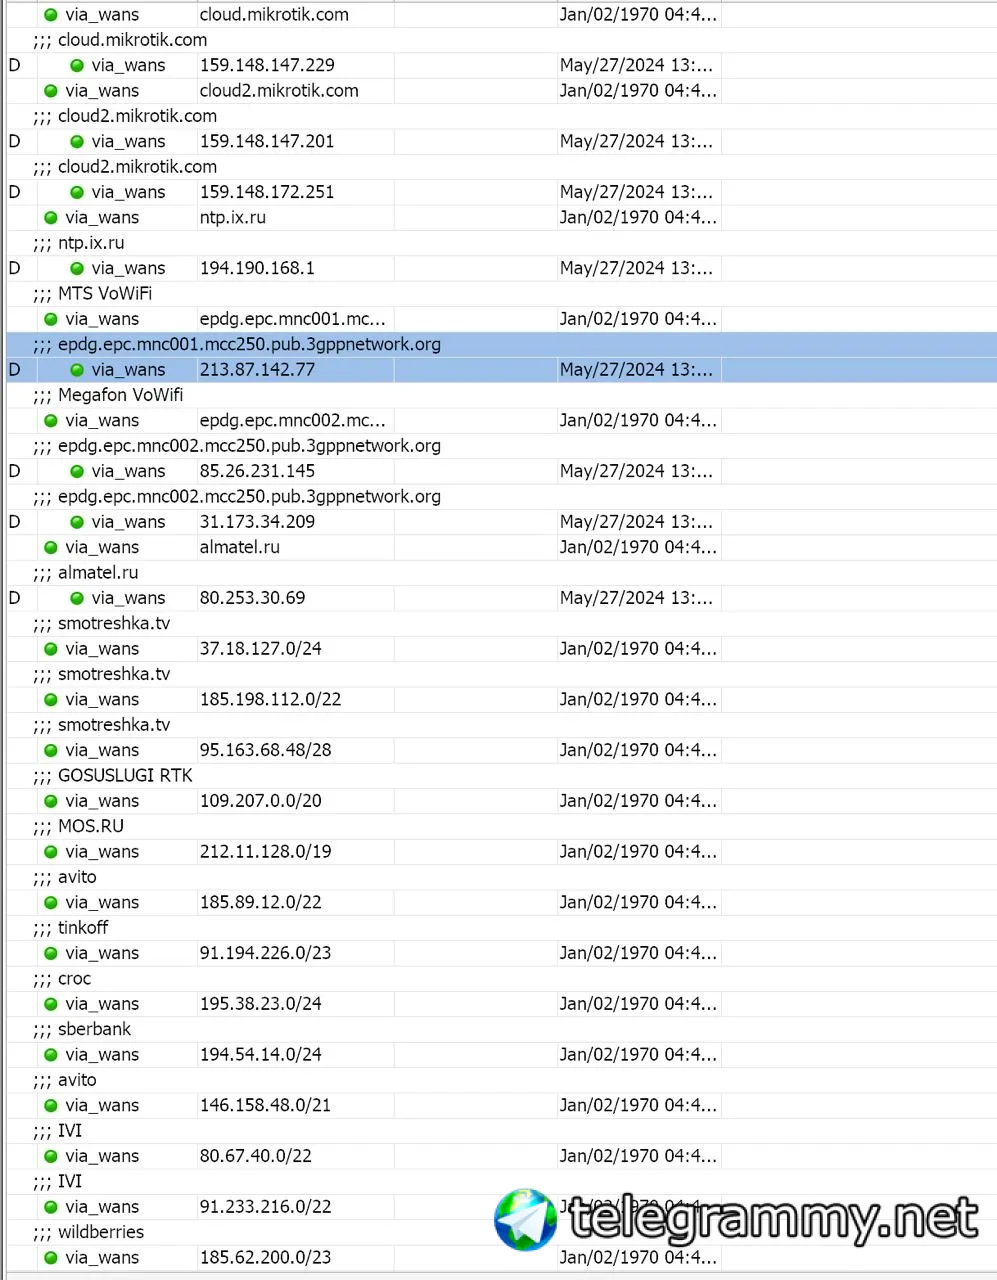Click the Jan/02/1970 date in 194.54.14.0/24 row
This screenshot has width=997, height=1280.
click(x=638, y=1055)
